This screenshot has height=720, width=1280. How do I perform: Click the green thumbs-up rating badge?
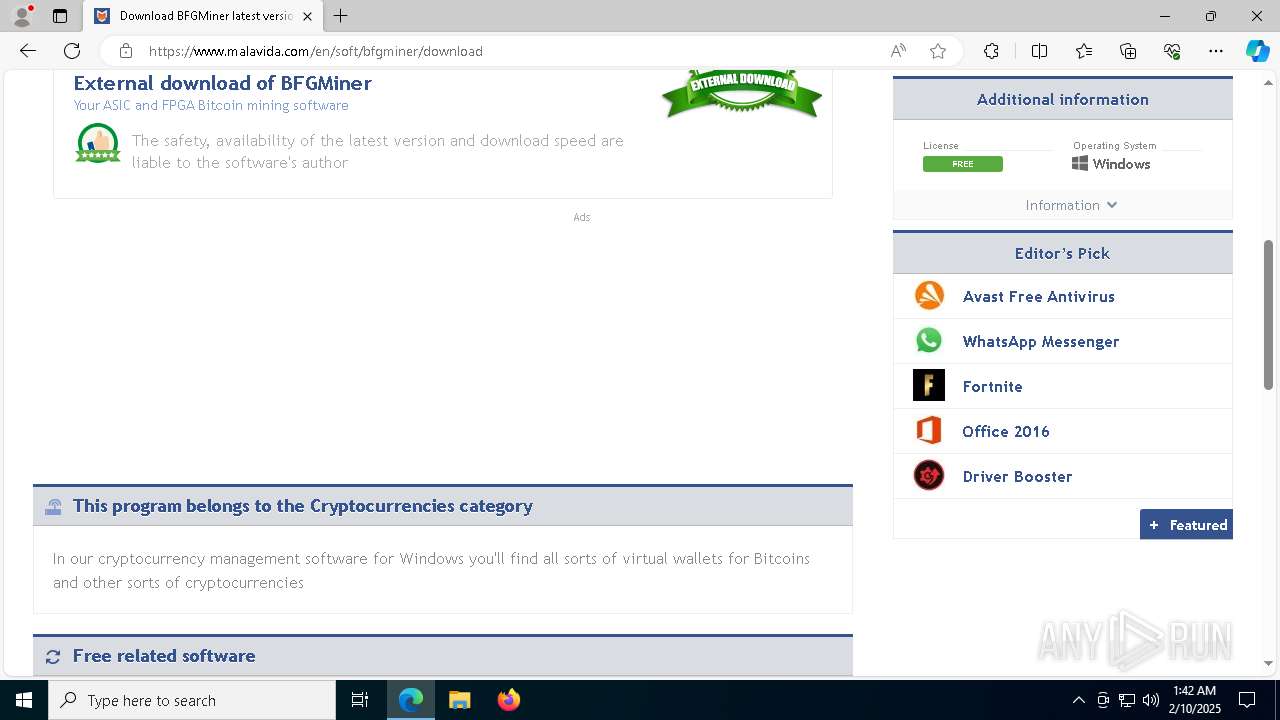[x=98, y=143]
